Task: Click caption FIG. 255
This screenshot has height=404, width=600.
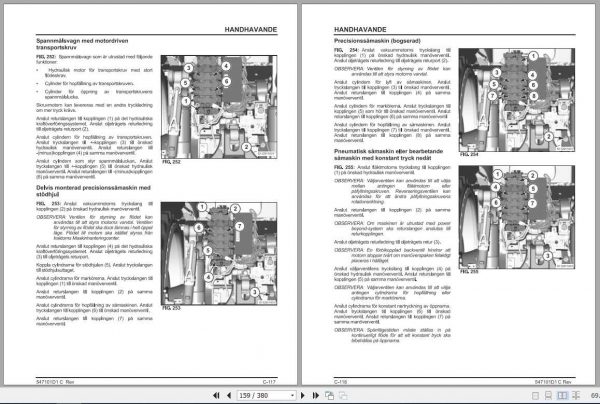Action: (469, 272)
